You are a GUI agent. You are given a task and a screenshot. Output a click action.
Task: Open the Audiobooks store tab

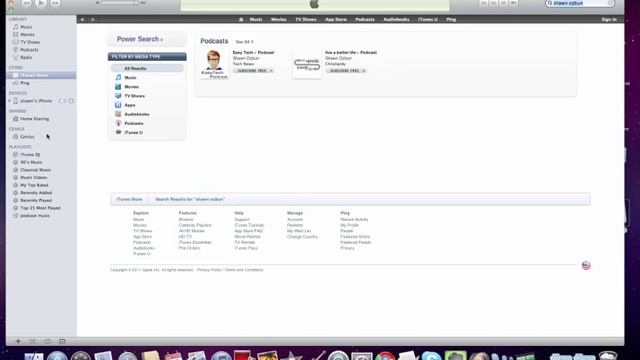(x=396, y=19)
